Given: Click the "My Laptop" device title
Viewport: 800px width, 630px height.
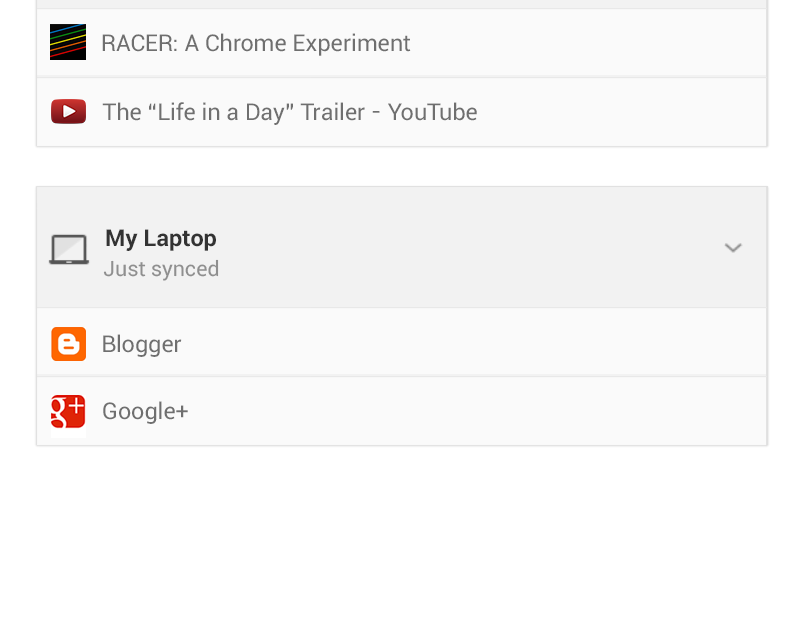Looking at the screenshot, I should point(161,238).
